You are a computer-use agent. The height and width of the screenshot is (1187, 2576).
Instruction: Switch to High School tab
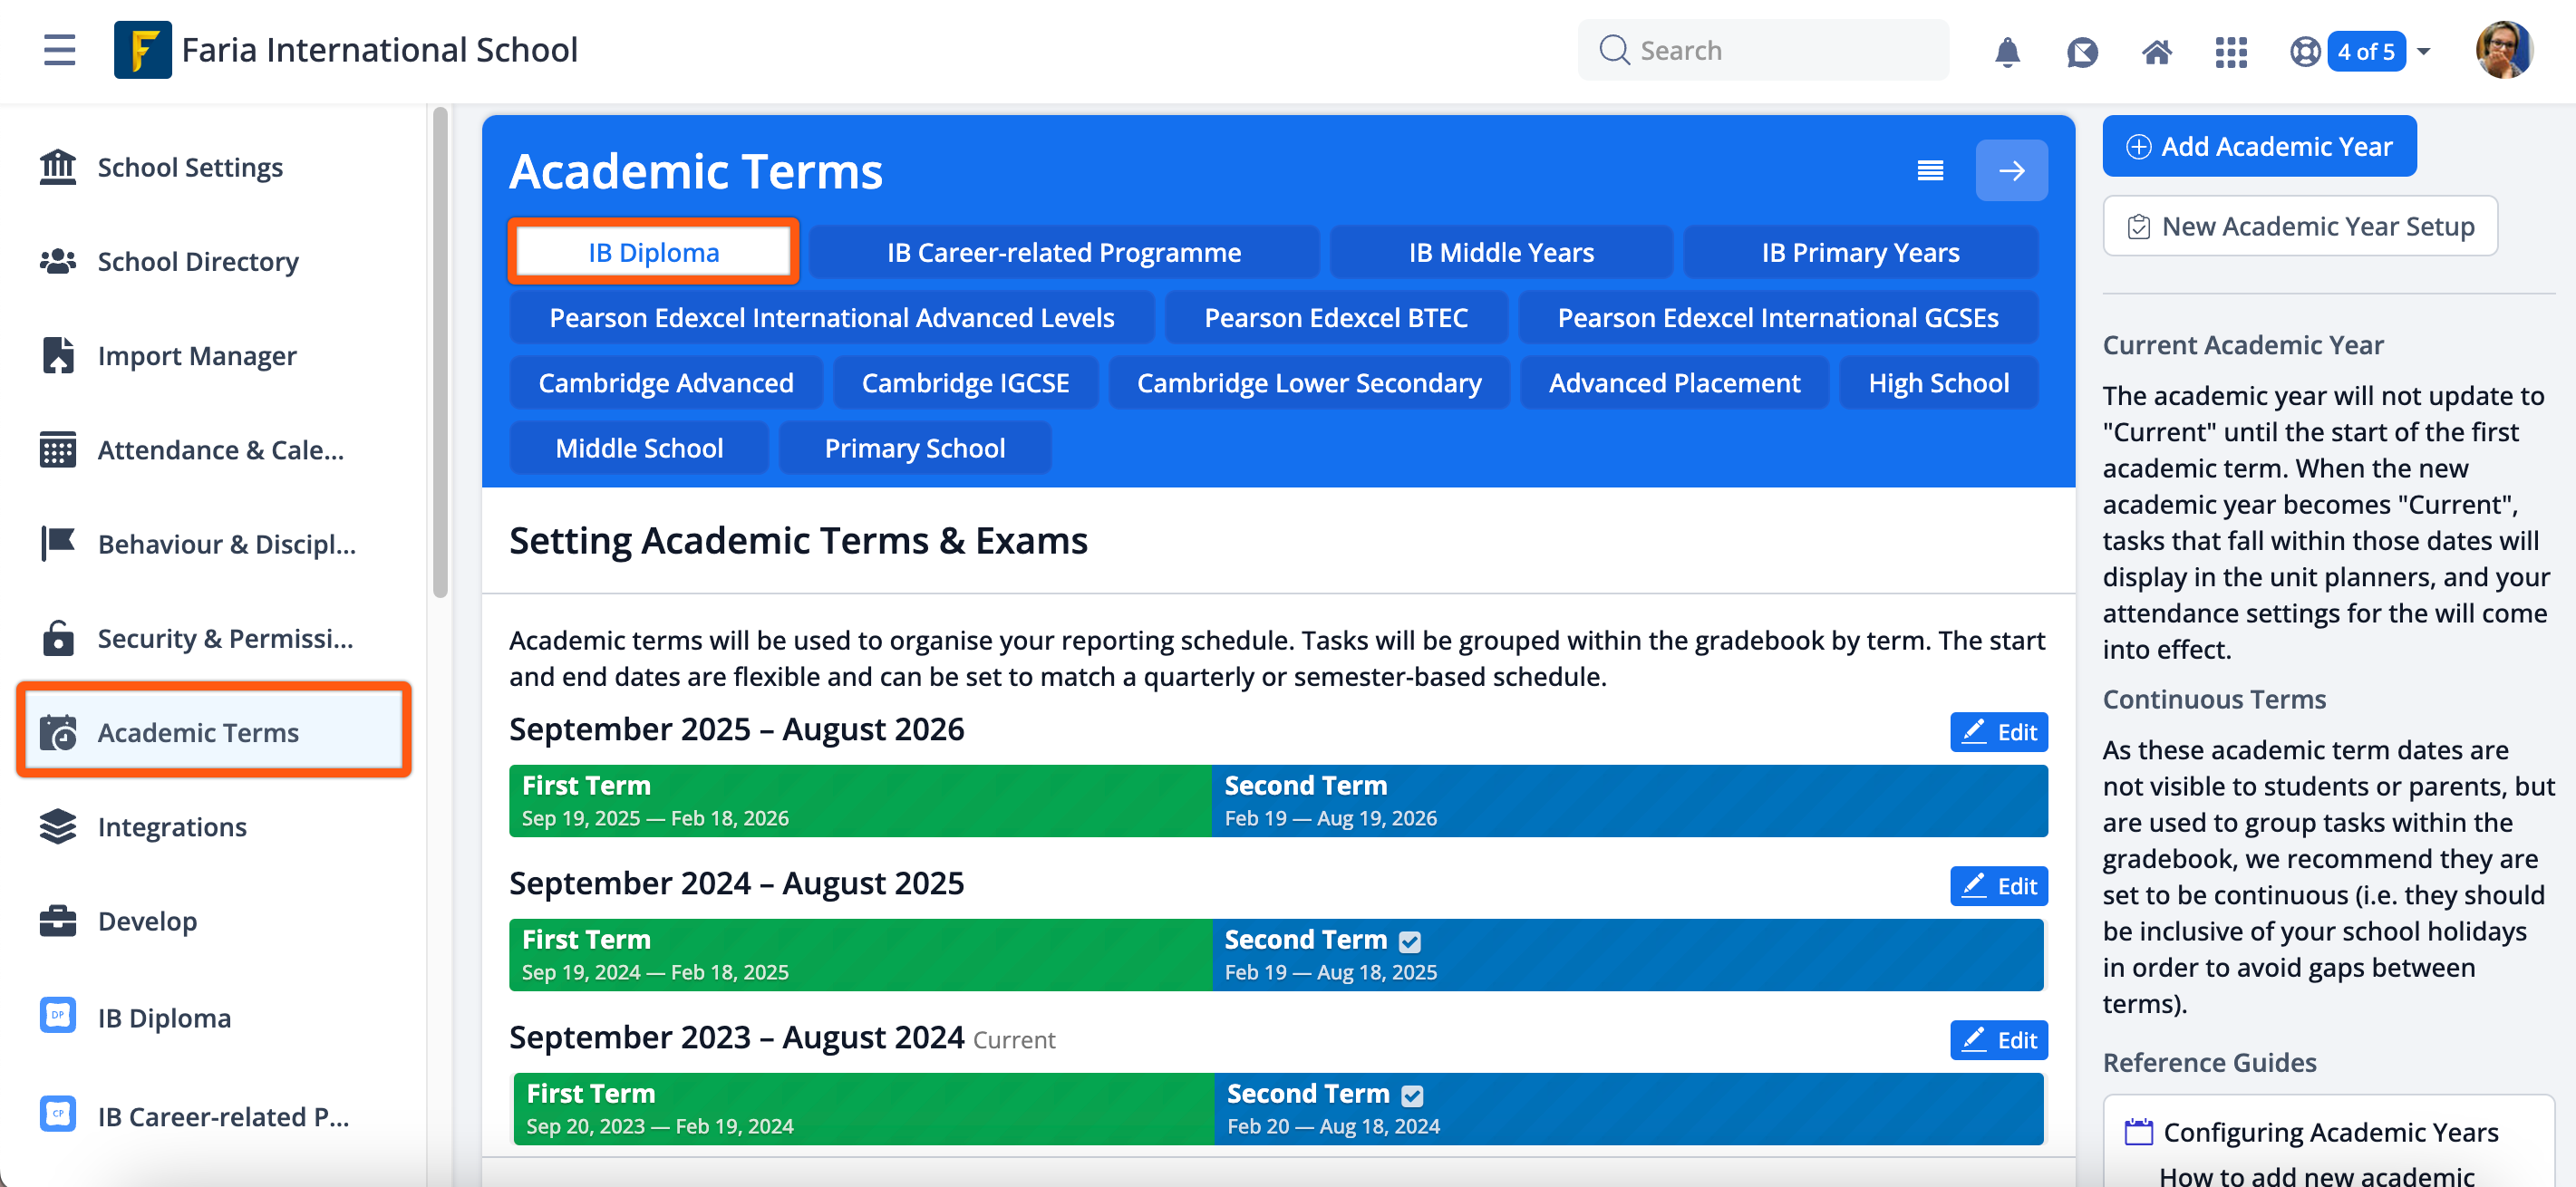1938,383
